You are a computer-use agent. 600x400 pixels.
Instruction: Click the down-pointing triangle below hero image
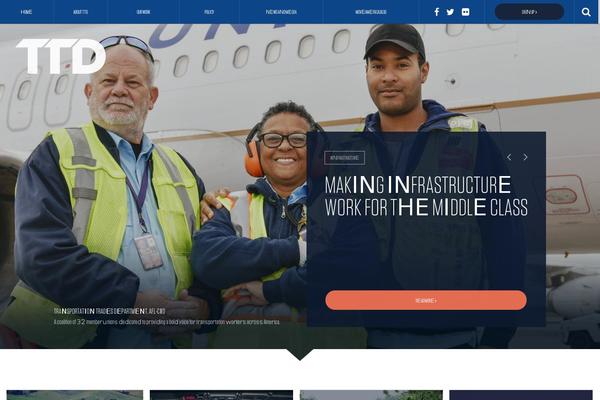point(300,354)
